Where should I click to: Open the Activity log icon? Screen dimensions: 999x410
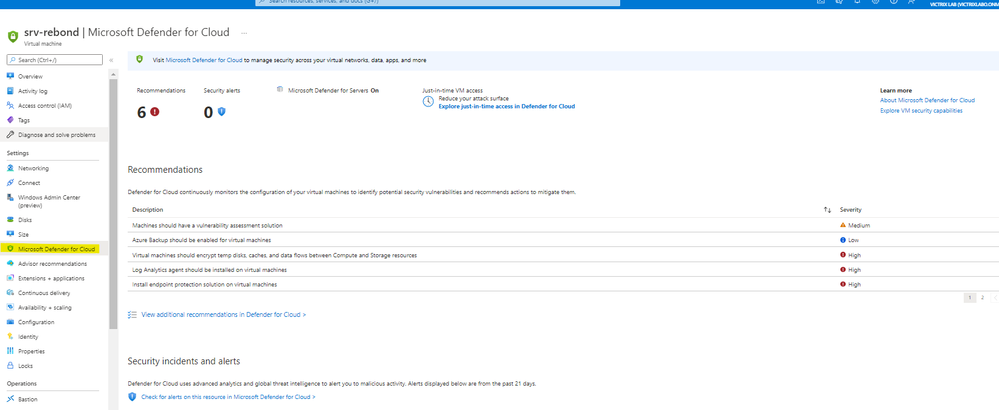[10, 91]
